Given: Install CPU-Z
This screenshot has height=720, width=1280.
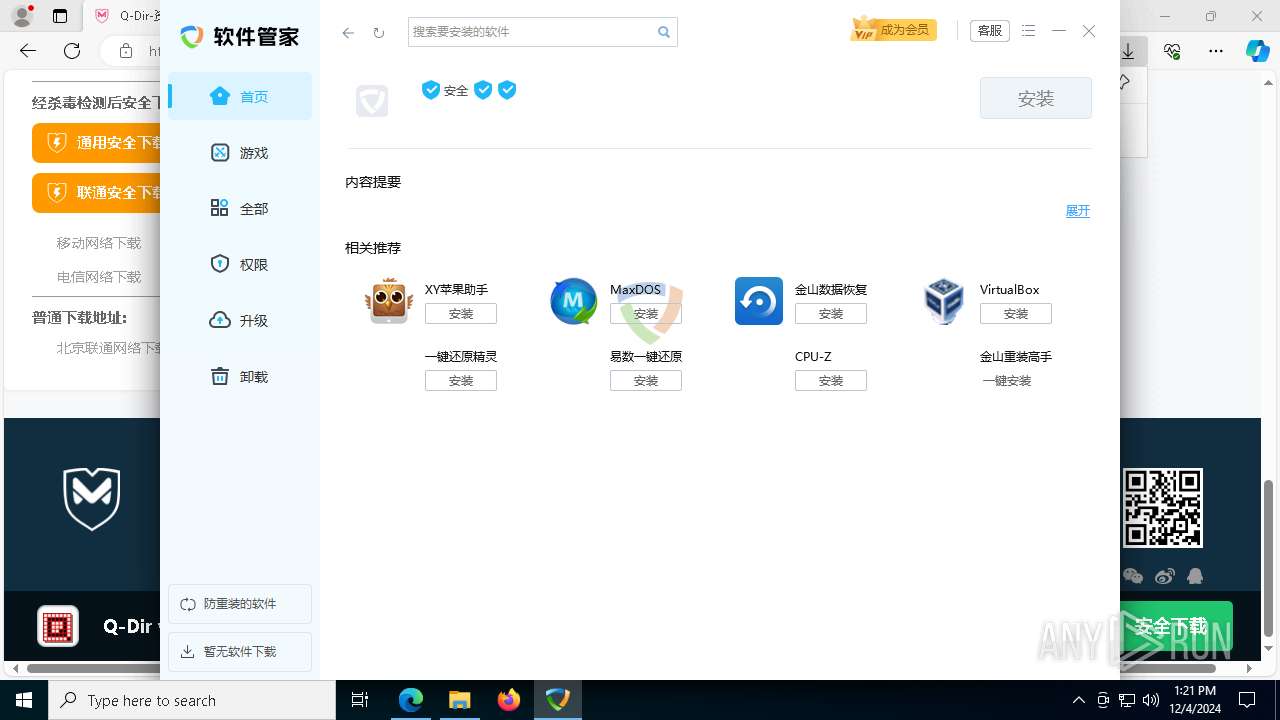Looking at the screenshot, I should pos(831,381).
